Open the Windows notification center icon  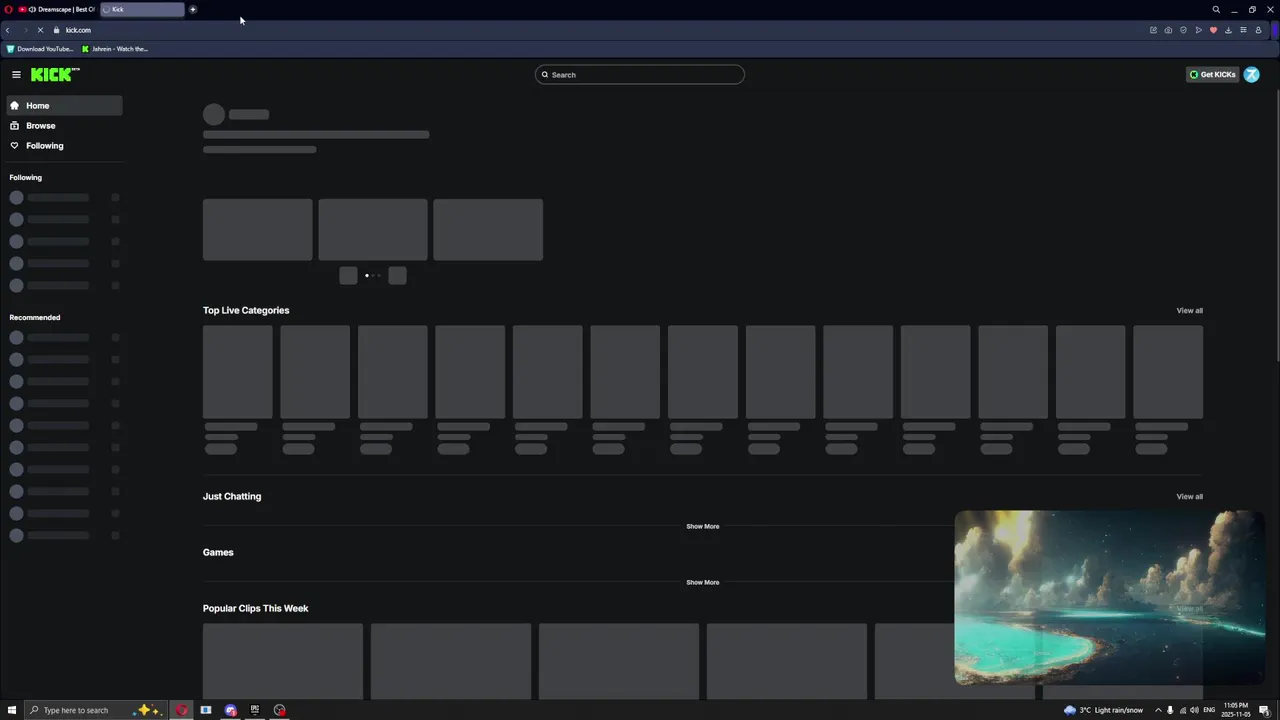pyautogui.click(x=1264, y=710)
